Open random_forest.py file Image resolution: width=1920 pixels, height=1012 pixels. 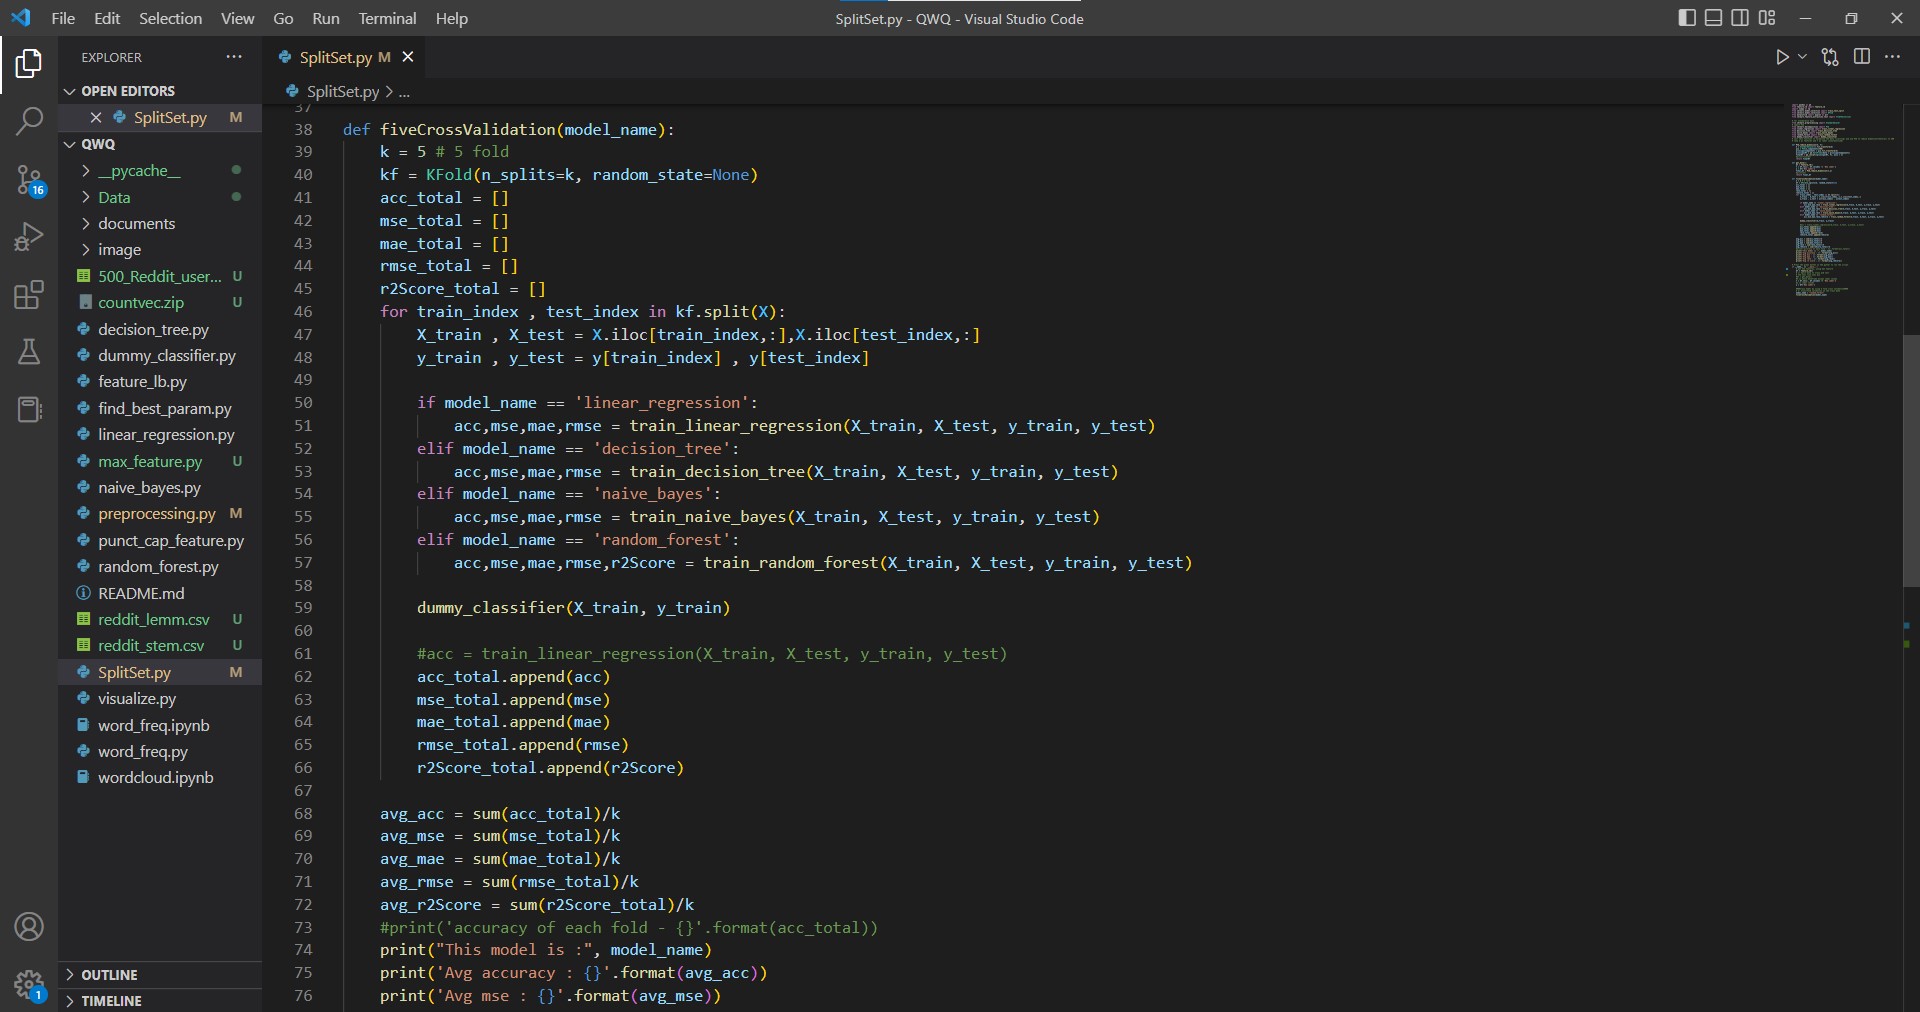coord(158,566)
